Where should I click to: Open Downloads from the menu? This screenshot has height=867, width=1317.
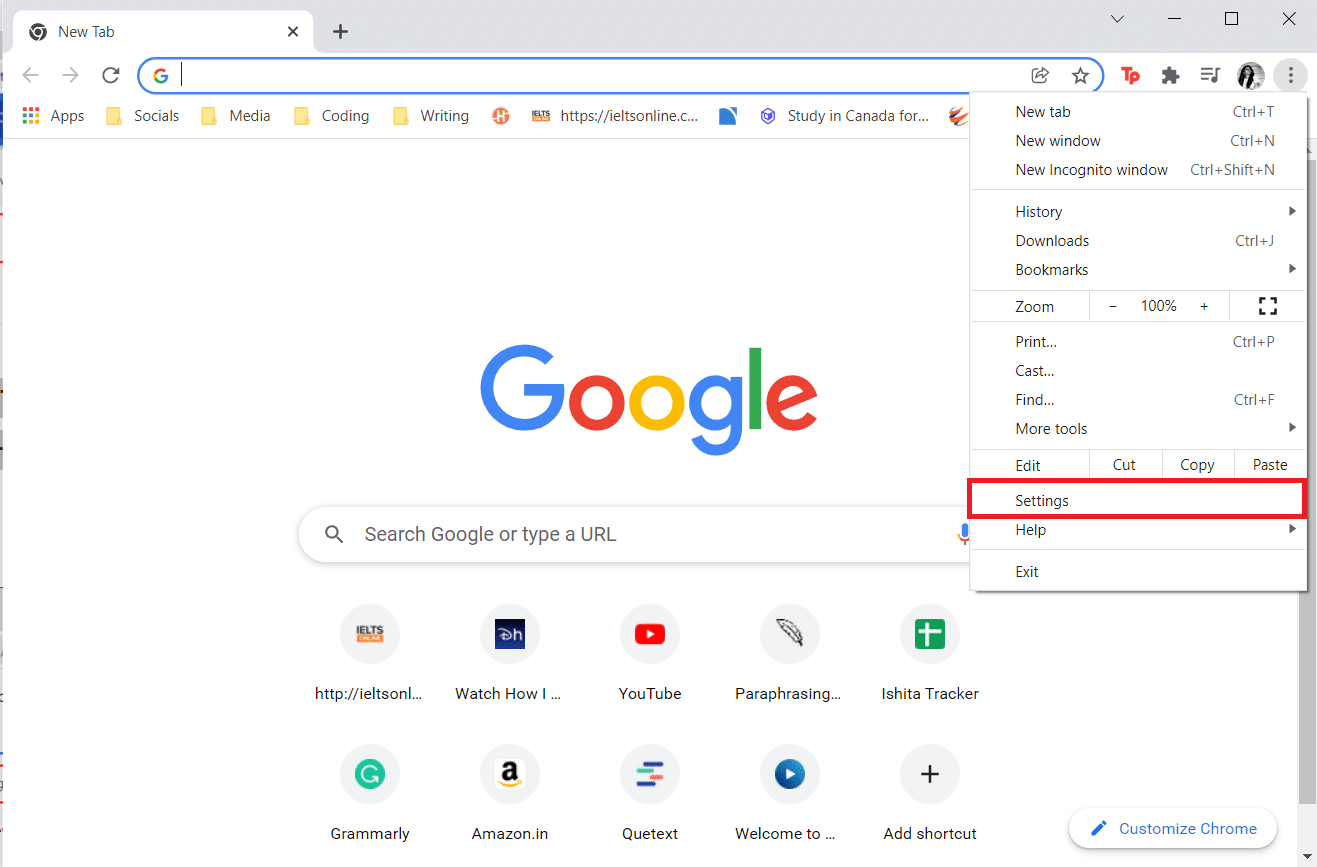click(1138, 241)
